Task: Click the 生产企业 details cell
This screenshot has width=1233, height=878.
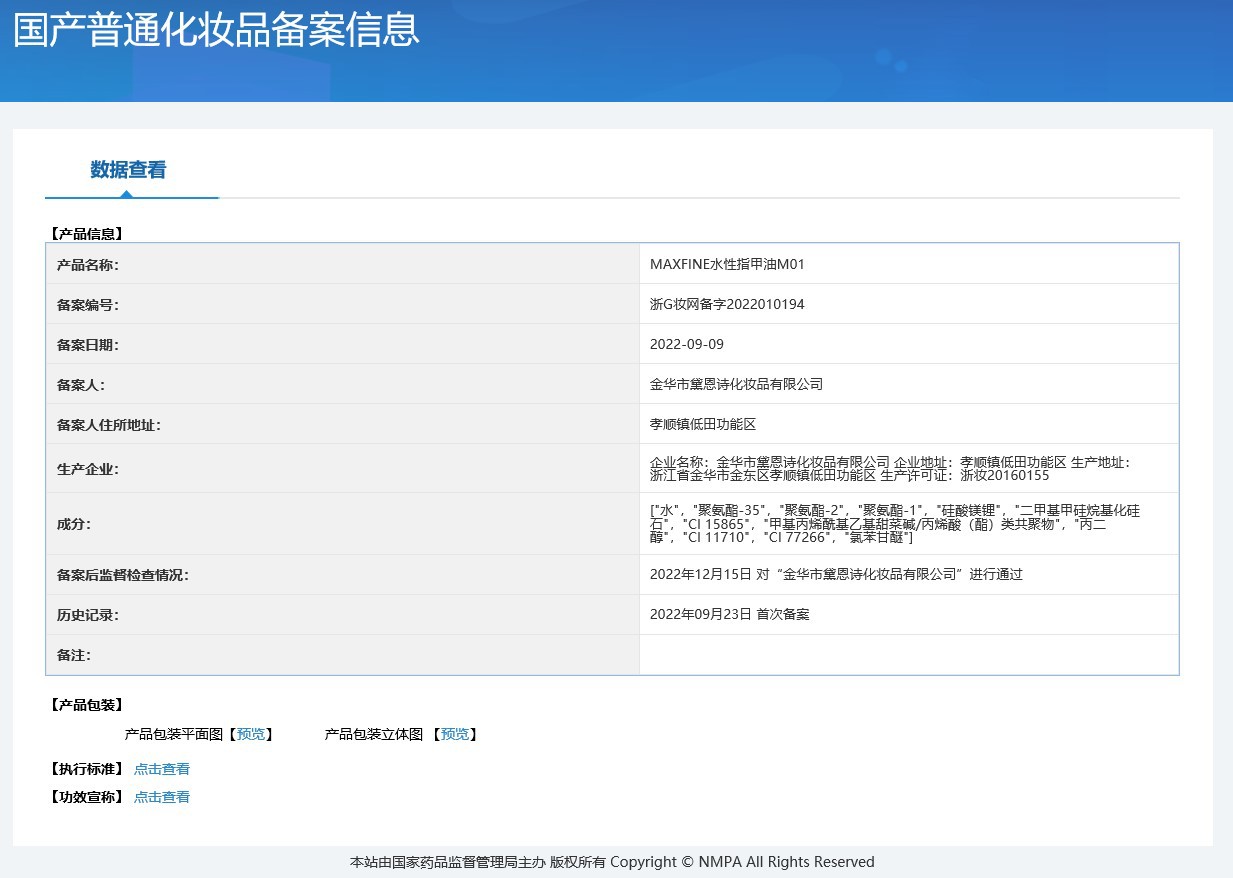Action: (909, 468)
